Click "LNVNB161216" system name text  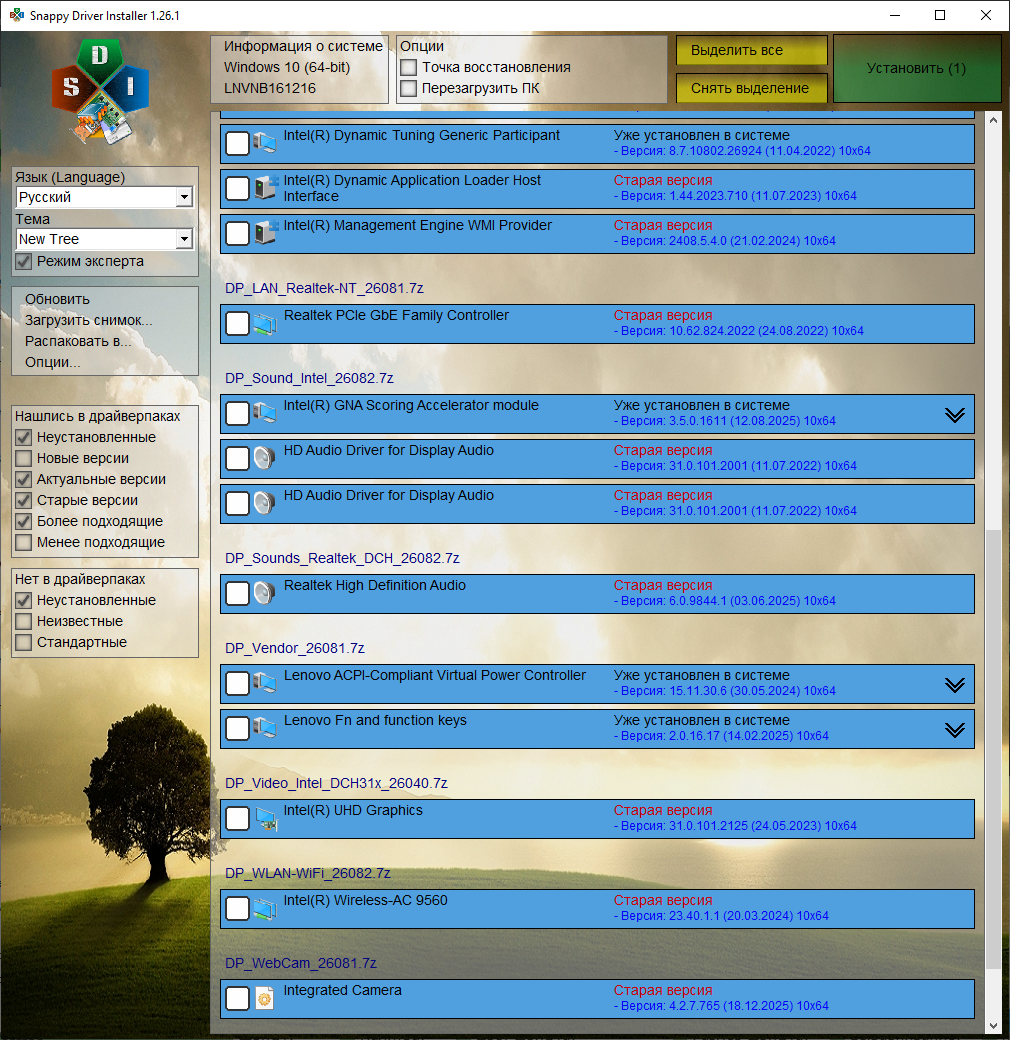point(270,88)
